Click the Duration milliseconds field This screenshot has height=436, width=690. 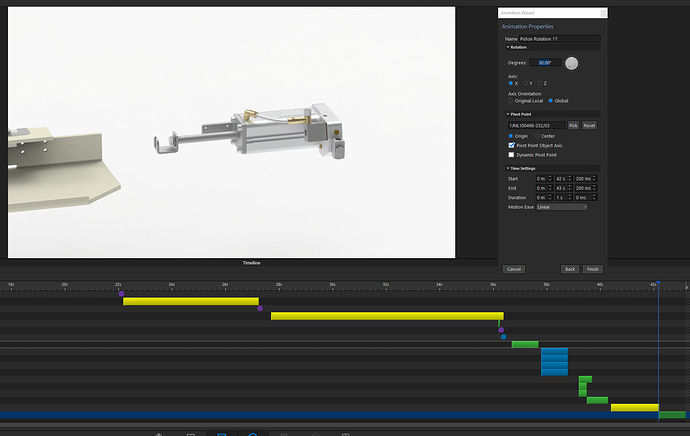click(586, 198)
